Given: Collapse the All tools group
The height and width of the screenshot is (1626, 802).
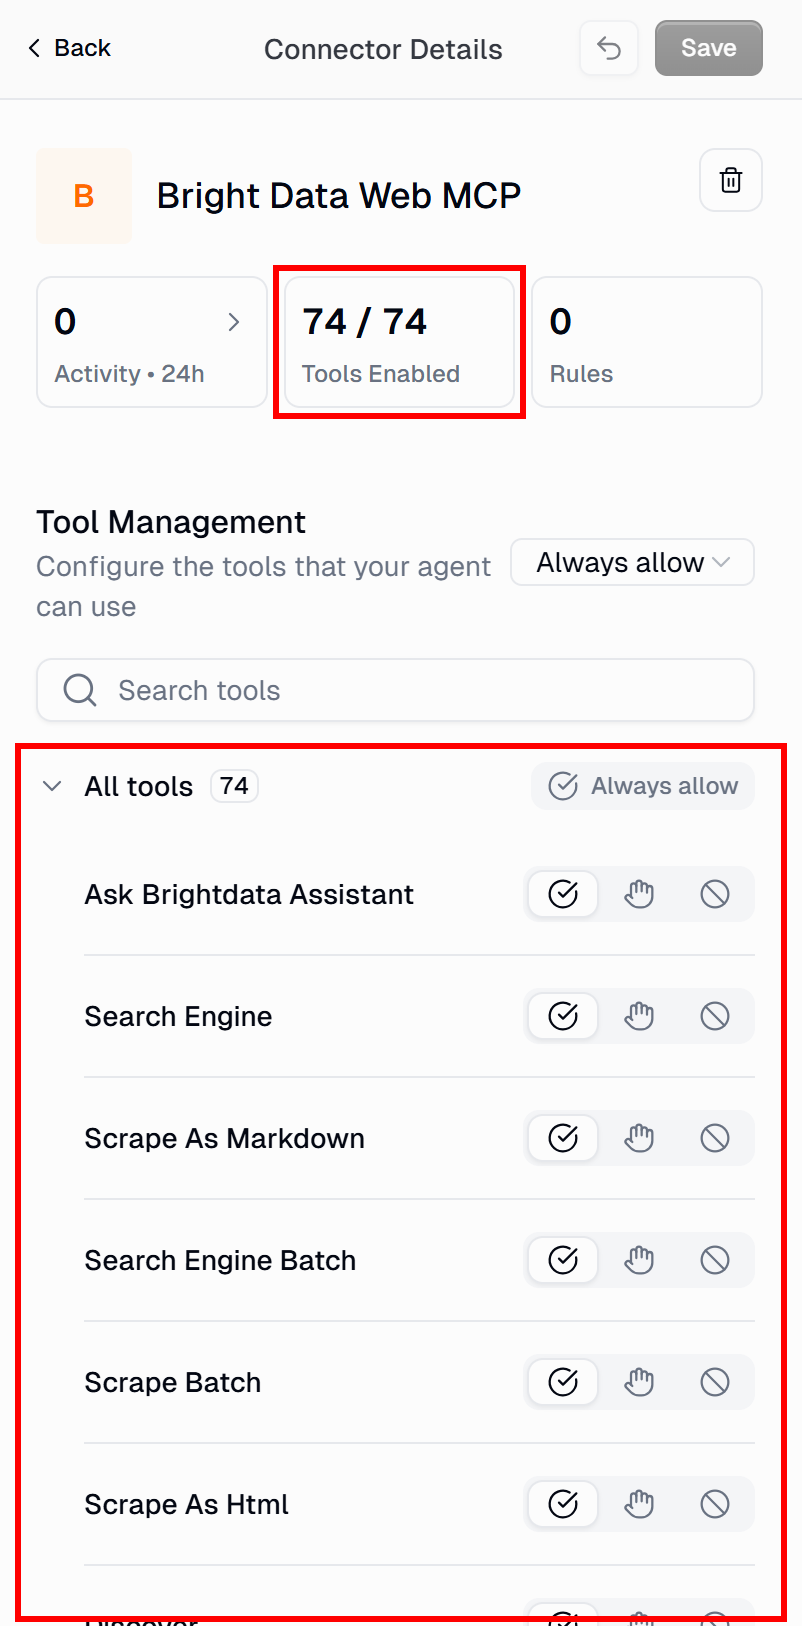Looking at the screenshot, I should tap(52, 787).
